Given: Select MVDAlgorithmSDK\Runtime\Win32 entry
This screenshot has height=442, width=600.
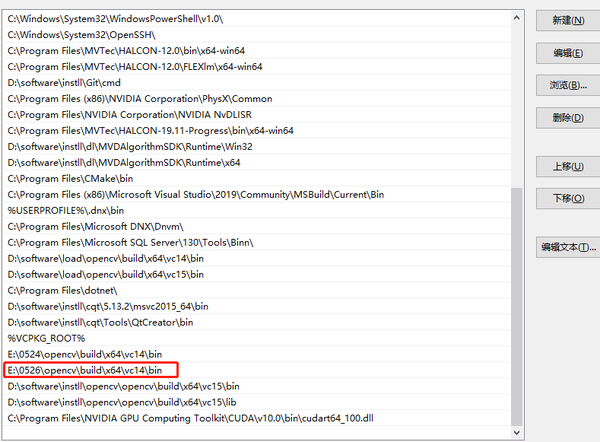Looking at the screenshot, I should [257, 147].
